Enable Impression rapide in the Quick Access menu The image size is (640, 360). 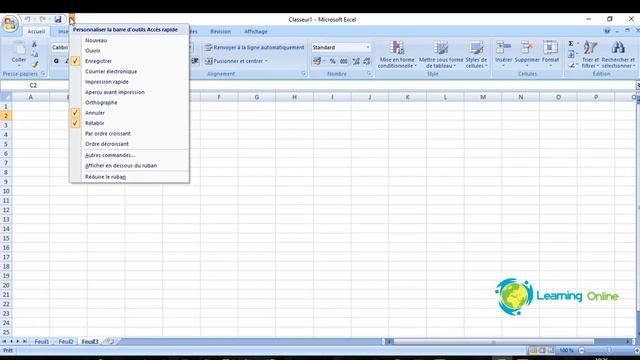129,82
